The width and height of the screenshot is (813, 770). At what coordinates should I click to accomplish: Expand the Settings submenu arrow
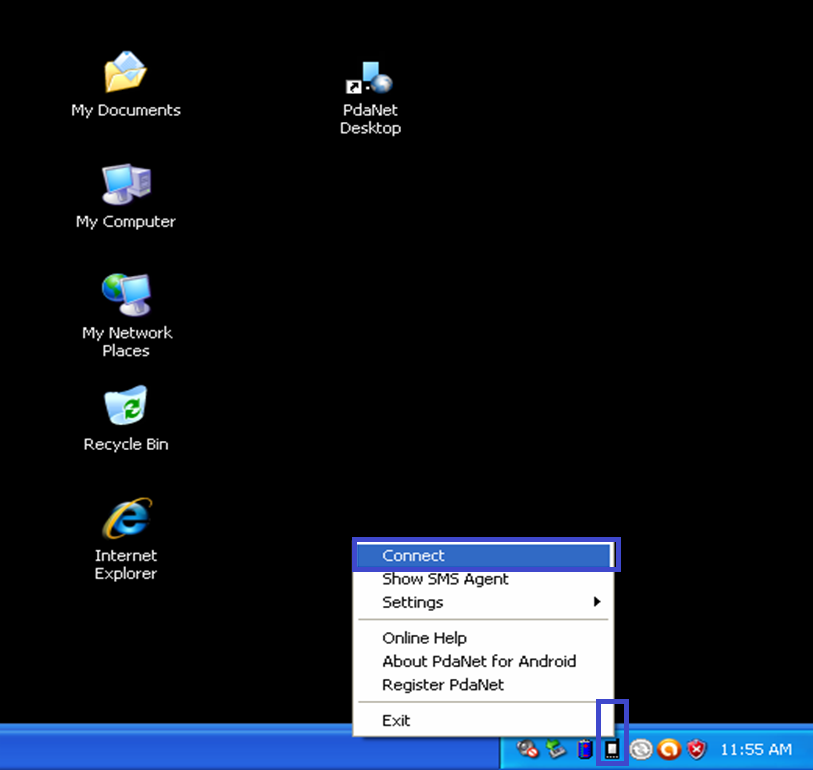tap(597, 601)
